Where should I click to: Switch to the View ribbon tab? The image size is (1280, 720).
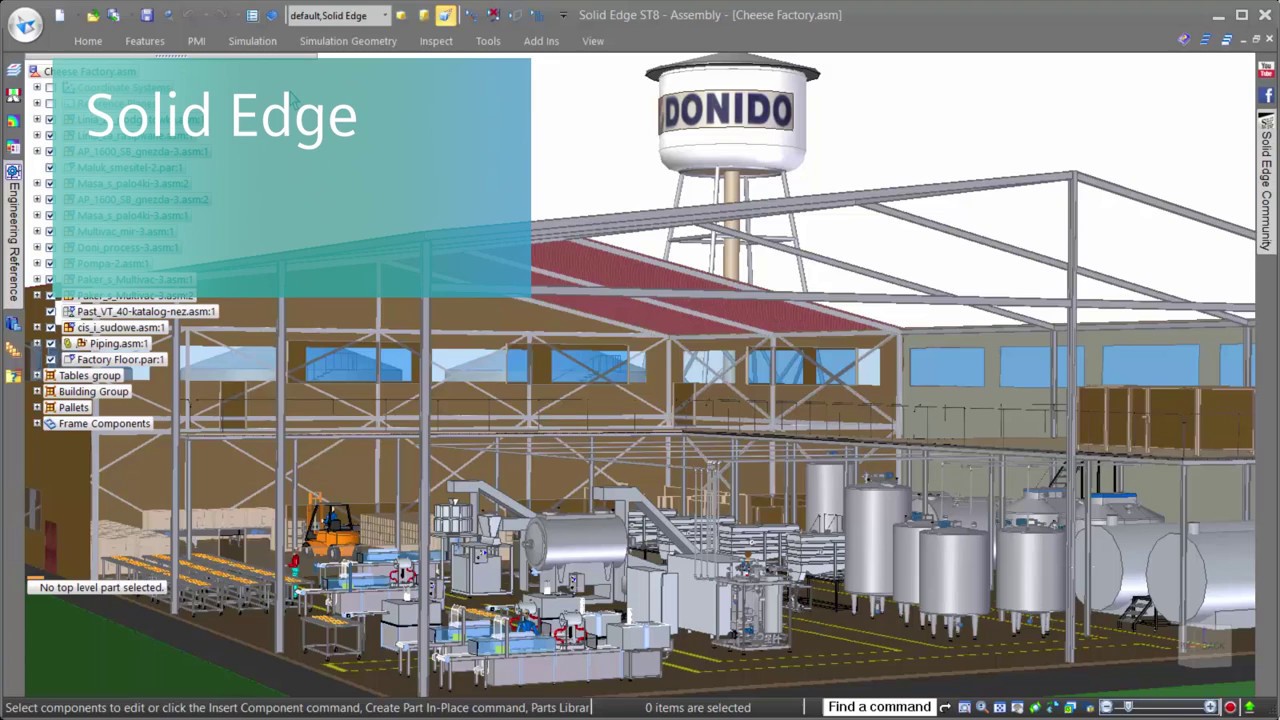(x=593, y=41)
